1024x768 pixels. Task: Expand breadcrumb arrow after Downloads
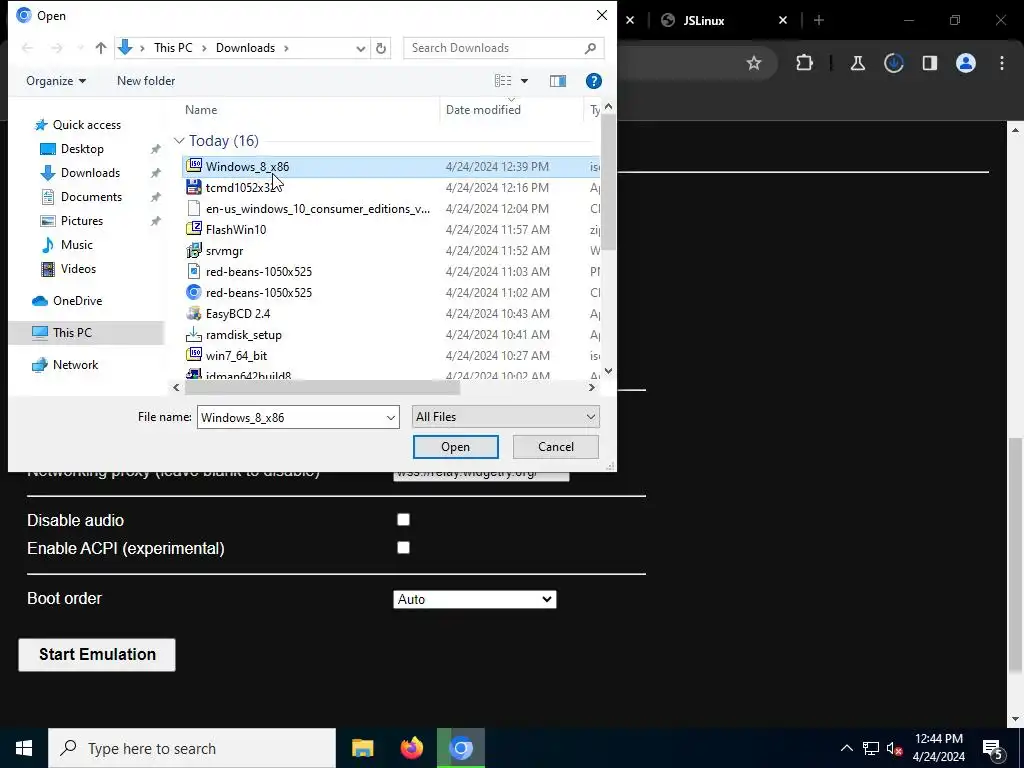pos(286,48)
